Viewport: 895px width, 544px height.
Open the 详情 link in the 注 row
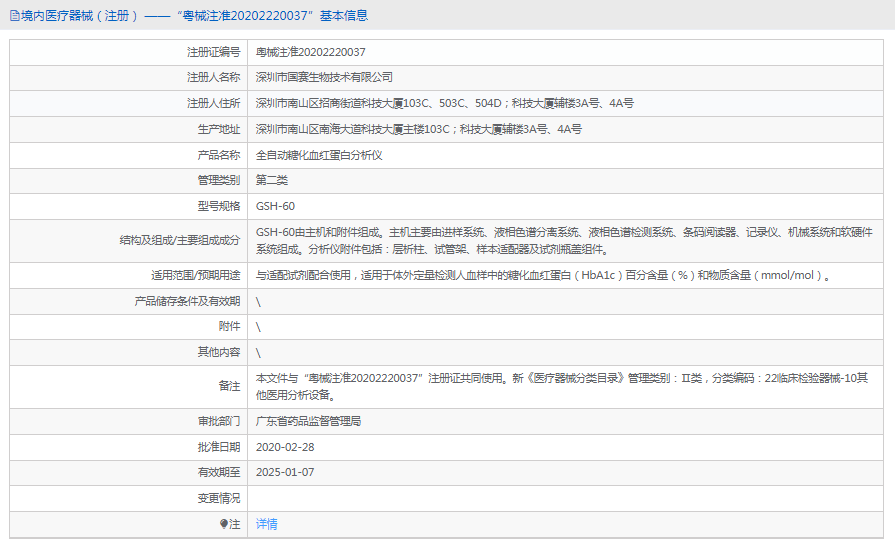267,524
